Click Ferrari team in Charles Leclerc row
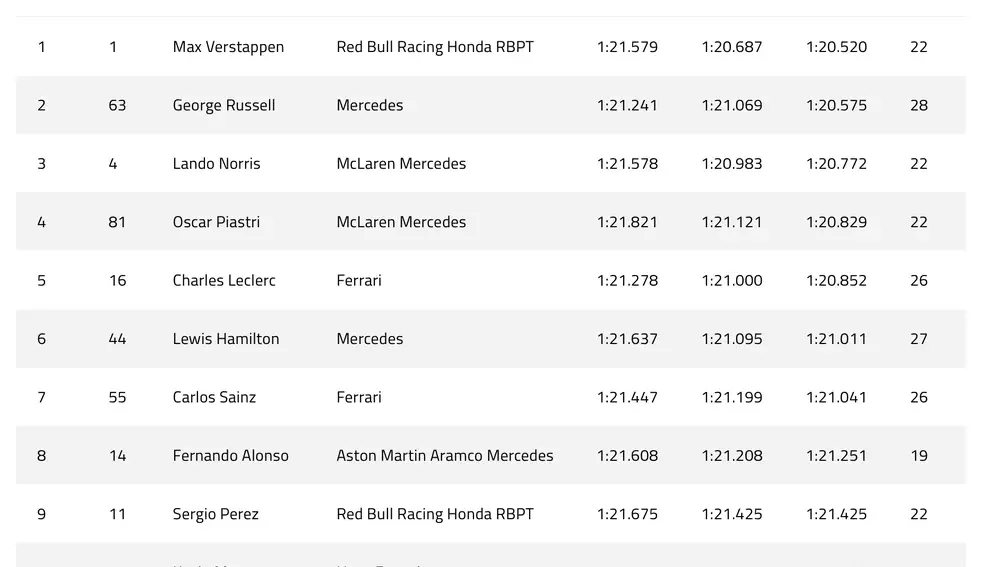This screenshot has height=567, width=1000. [359, 281]
